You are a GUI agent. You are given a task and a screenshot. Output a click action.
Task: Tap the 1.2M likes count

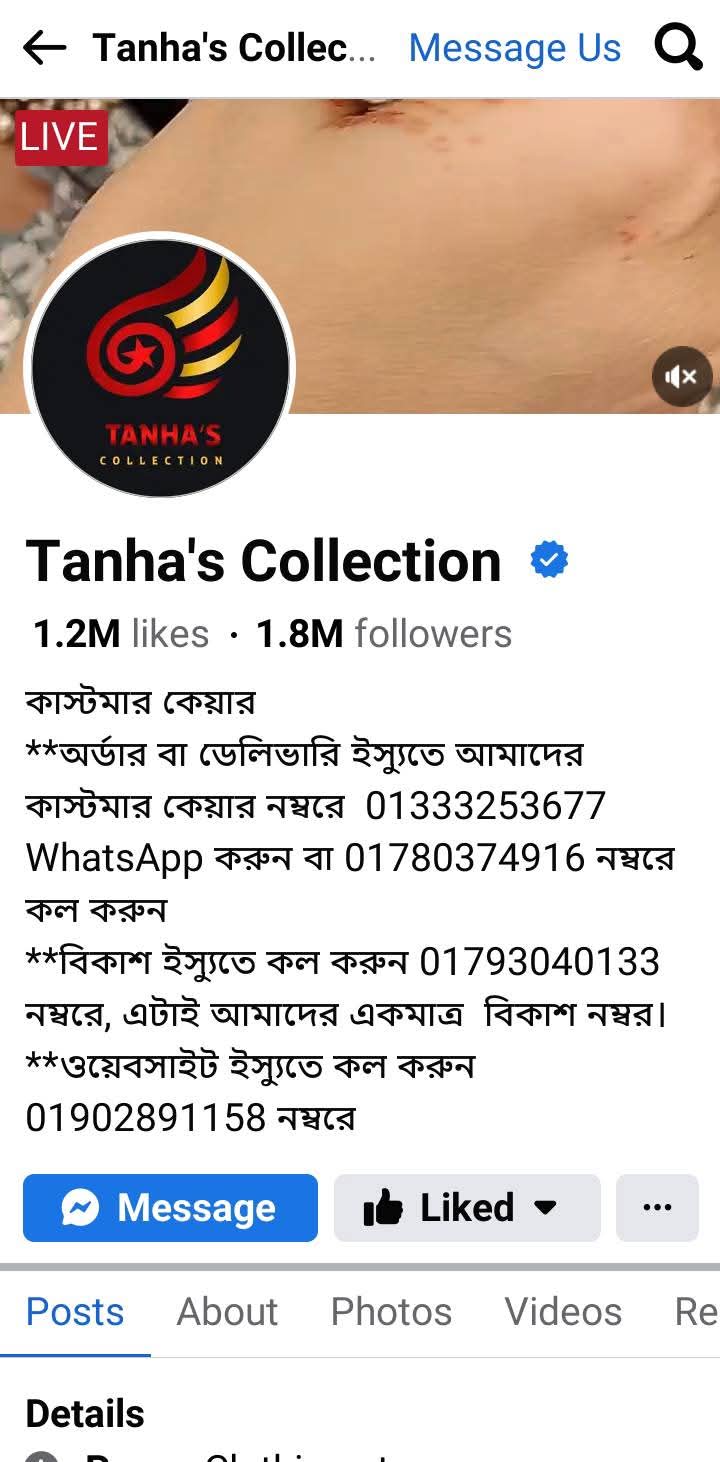tap(121, 634)
